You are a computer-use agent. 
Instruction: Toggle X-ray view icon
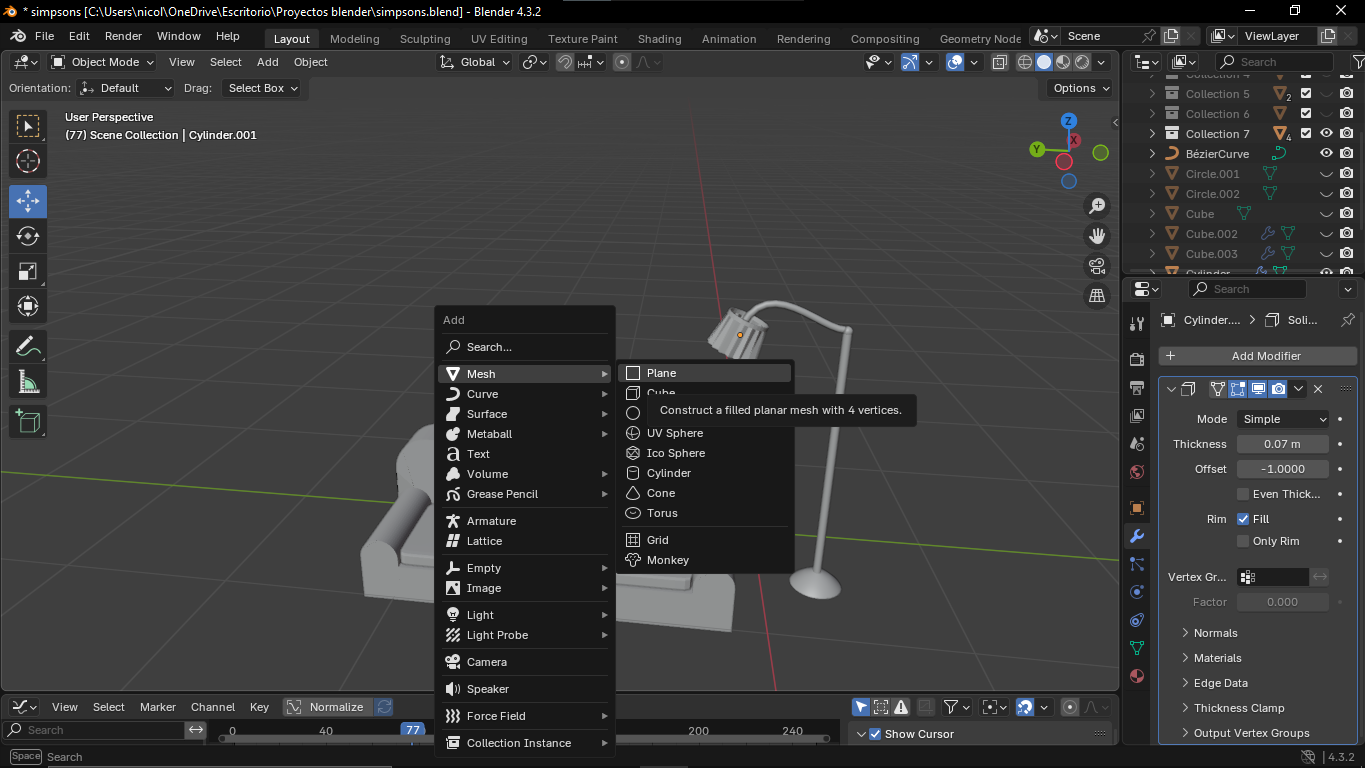1000,62
